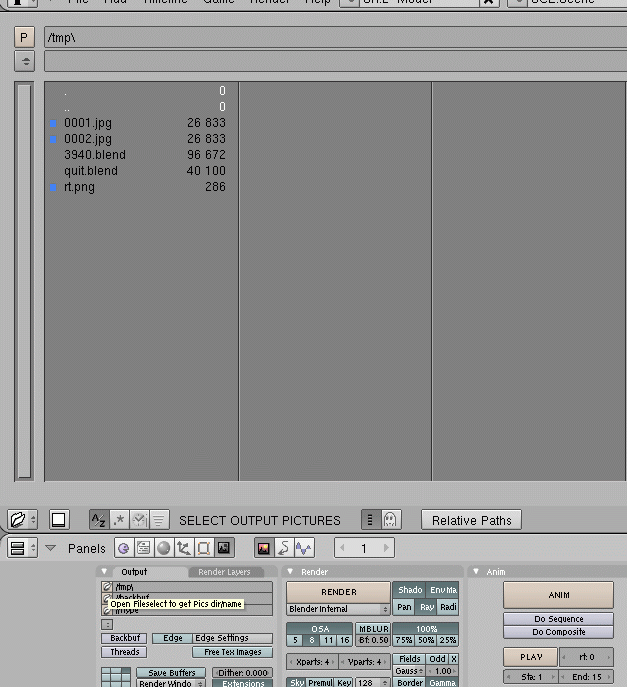Click the Relative Paths button
This screenshot has width=627, height=687.
pos(471,520)
